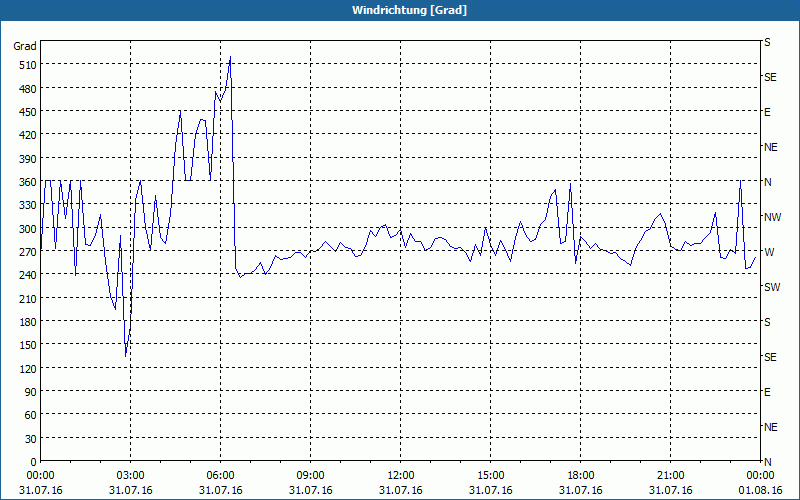Viewport: 800px width, 500px height.
Task: Click the wind direction peak near 06:20
Action: (231, 57)
